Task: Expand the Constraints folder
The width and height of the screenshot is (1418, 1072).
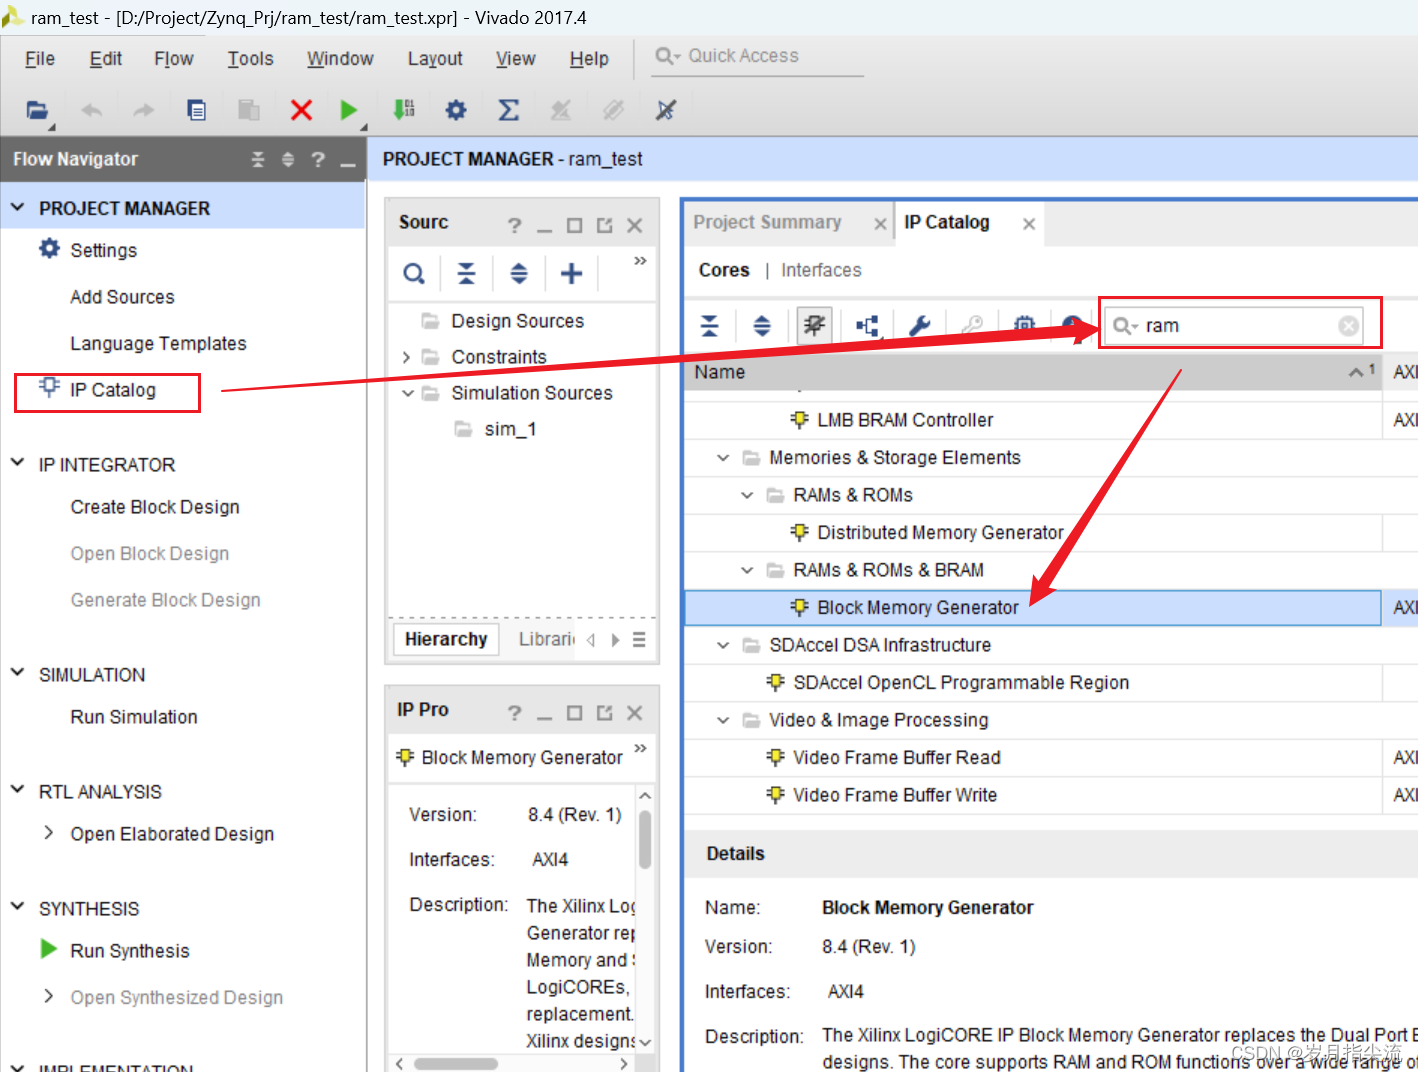Action: (406, 357)
